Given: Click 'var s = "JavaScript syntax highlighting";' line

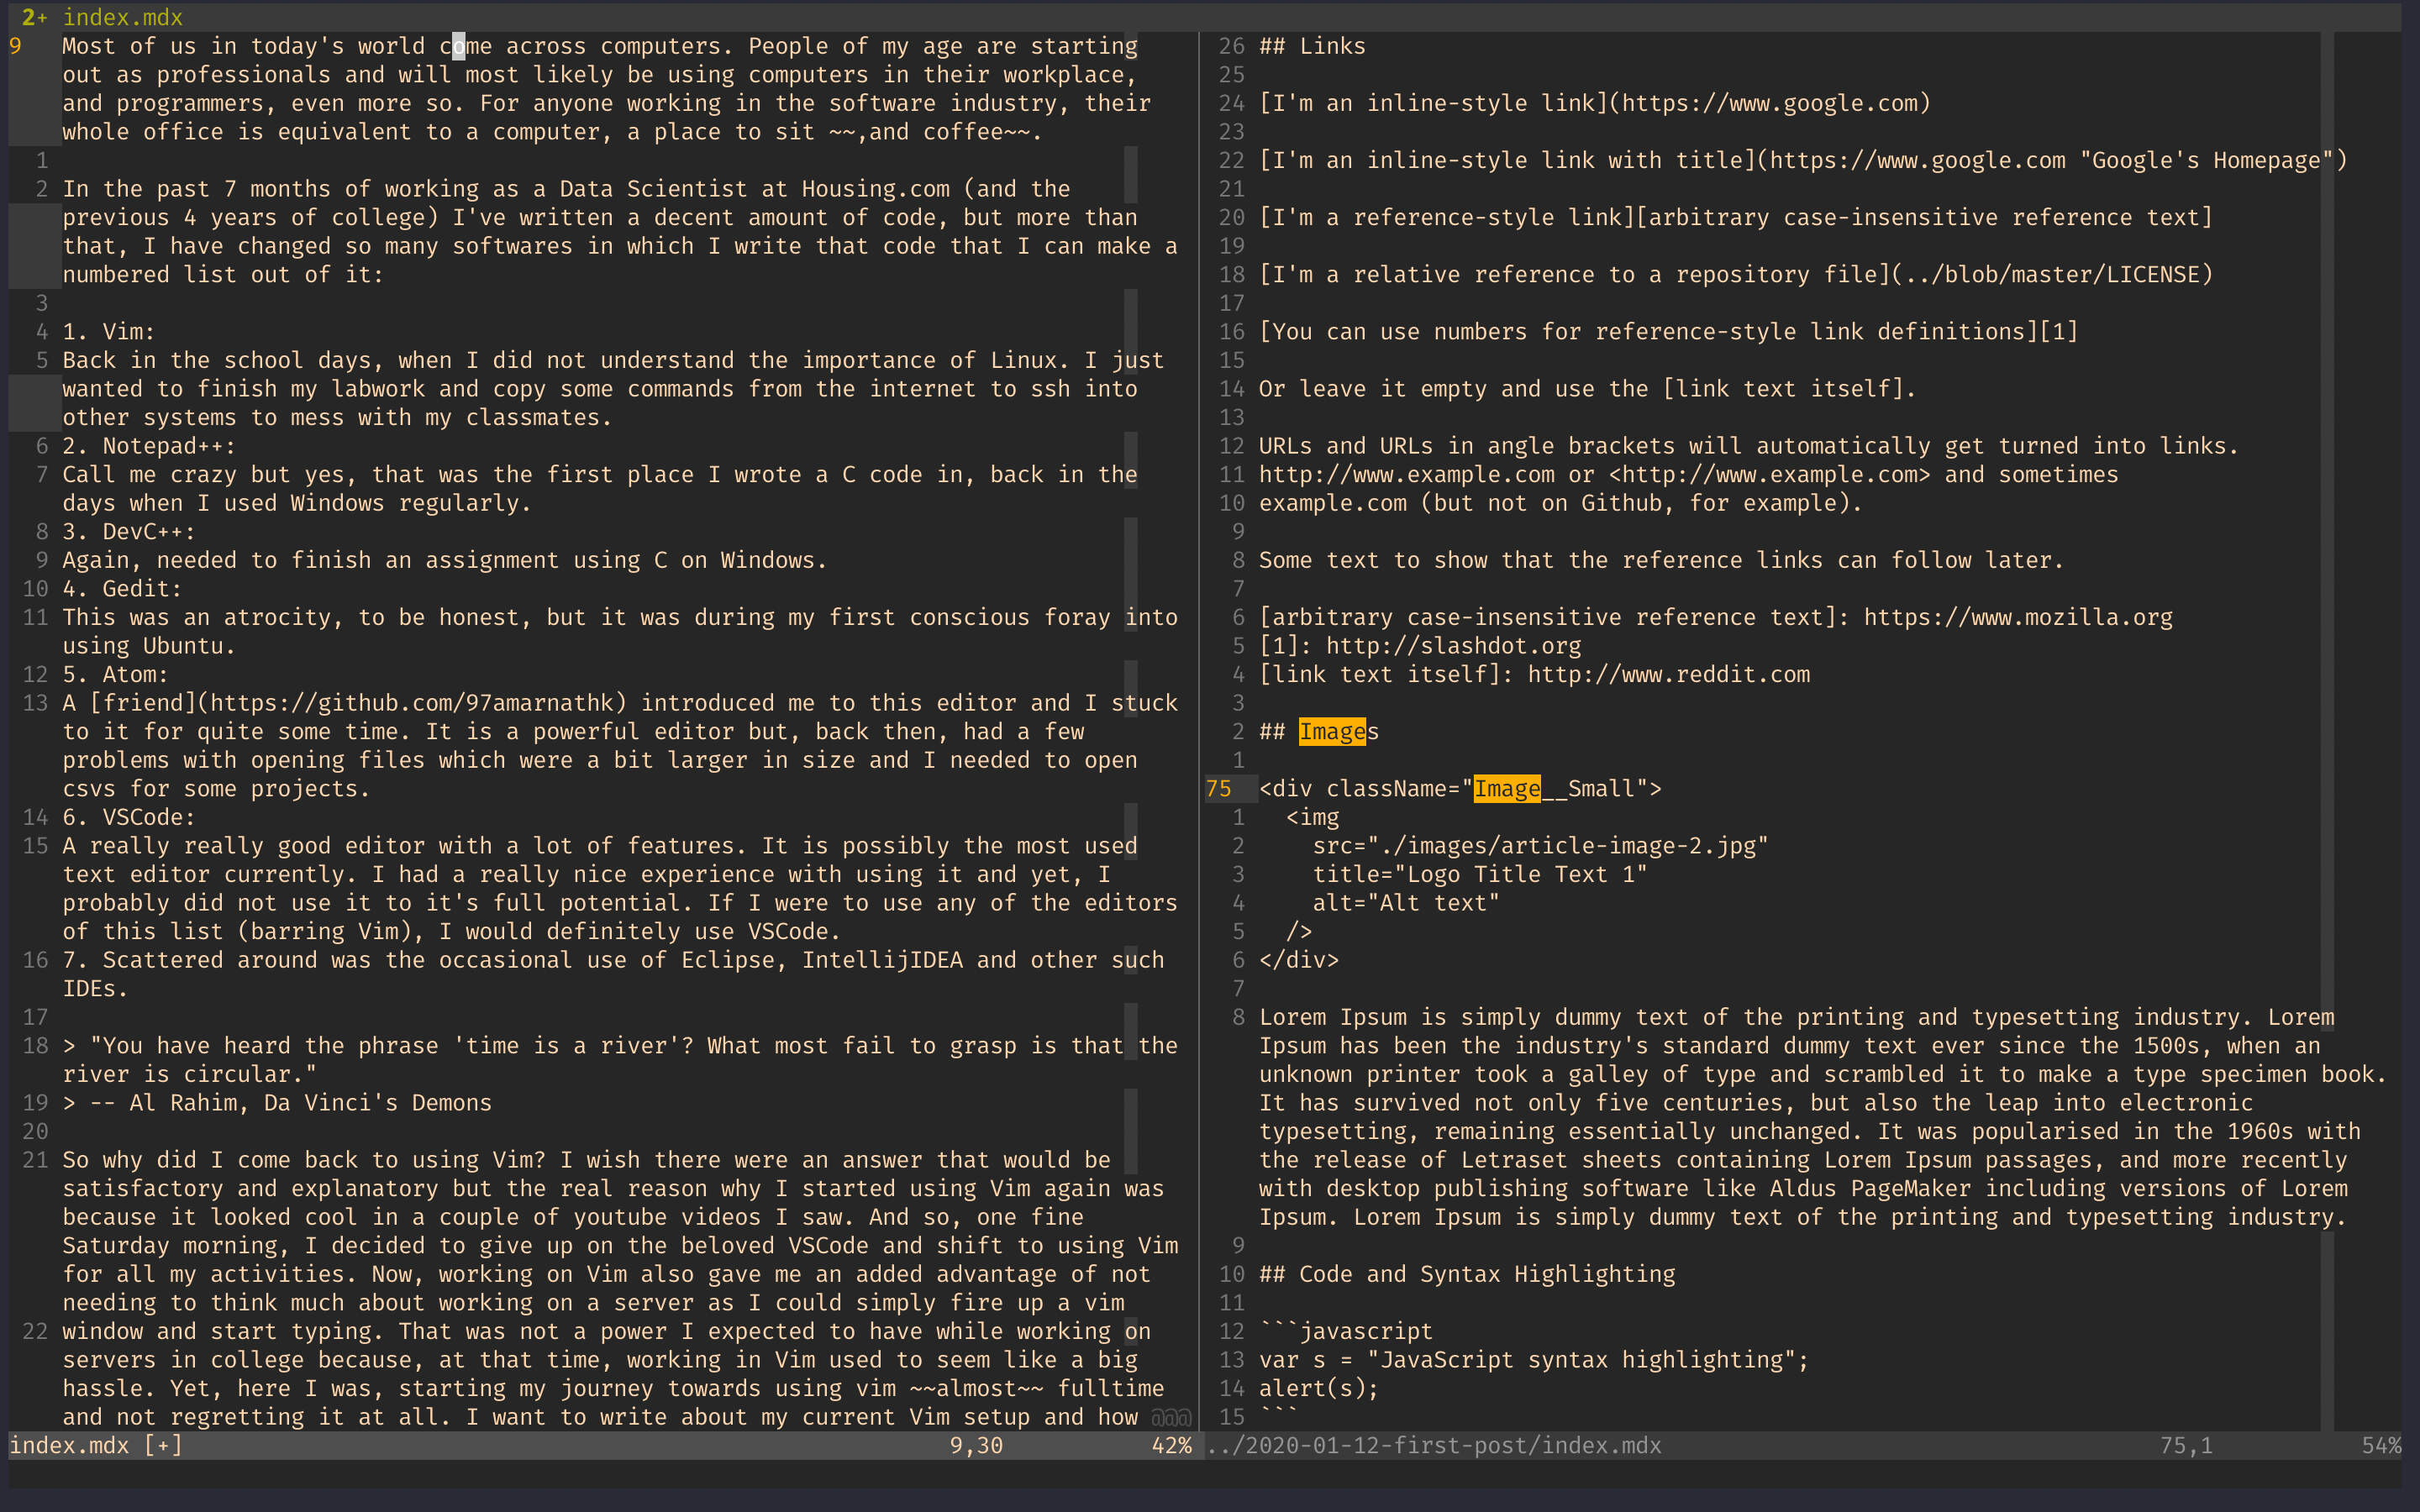Looking at the screenshot, I should click(x=1534, y=1360).
